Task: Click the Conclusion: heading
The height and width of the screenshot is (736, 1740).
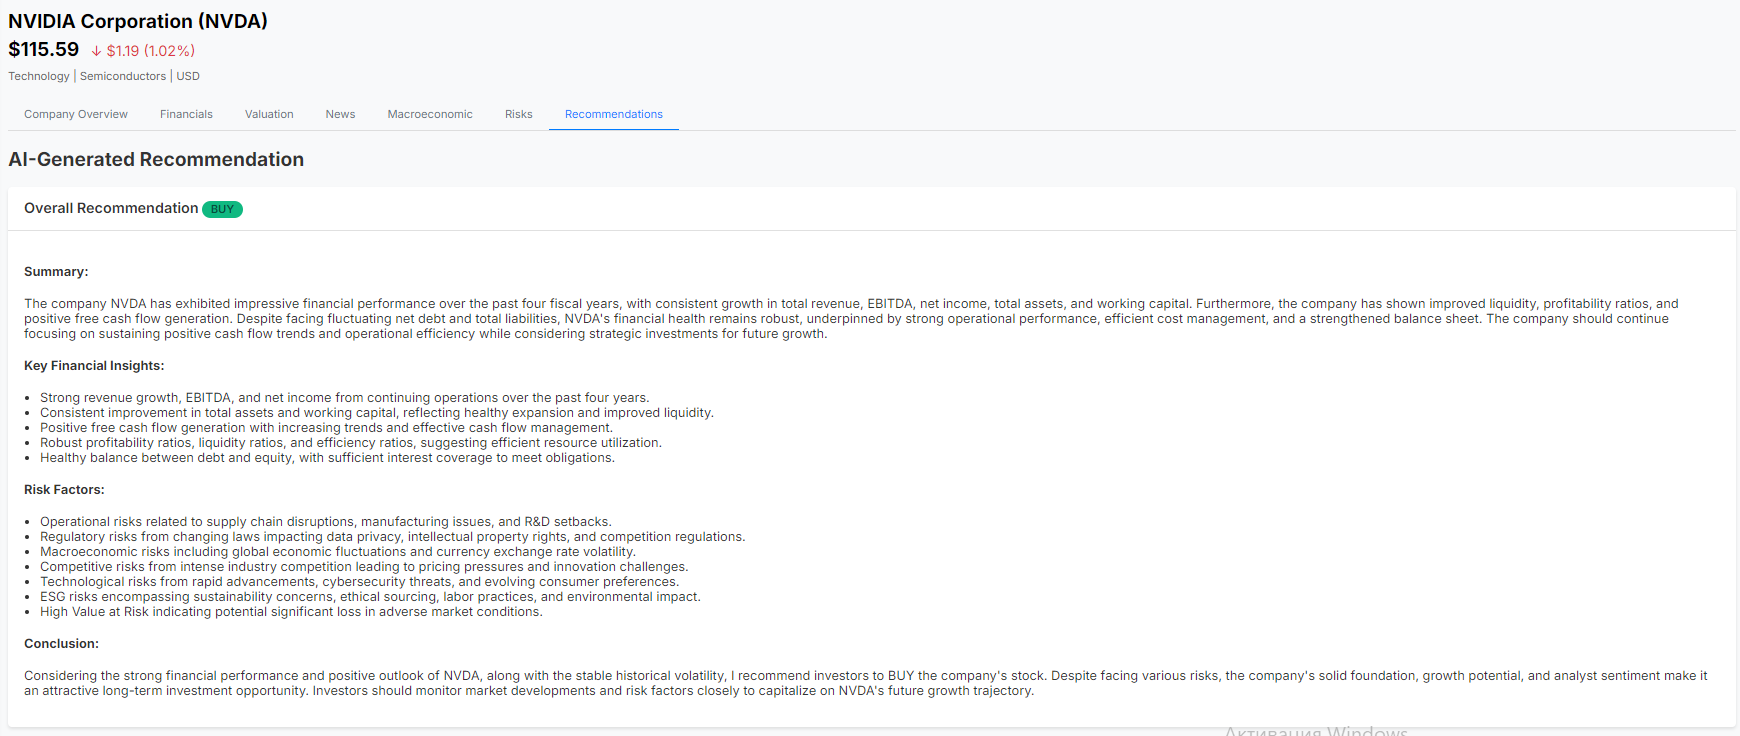Action: tap(61, 644)
